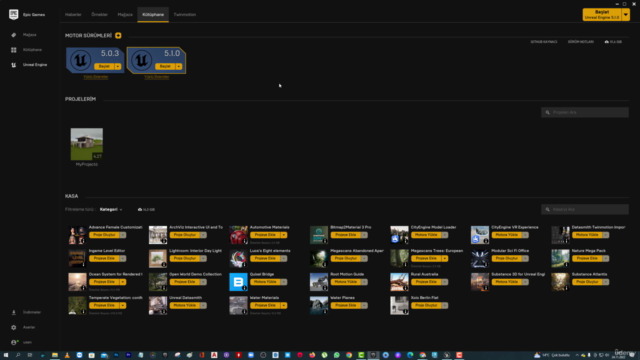Screen dimensions: 640x360
Task: Click Motora Yükle for Quixel Bridge
Action: (x=265, y=282)
